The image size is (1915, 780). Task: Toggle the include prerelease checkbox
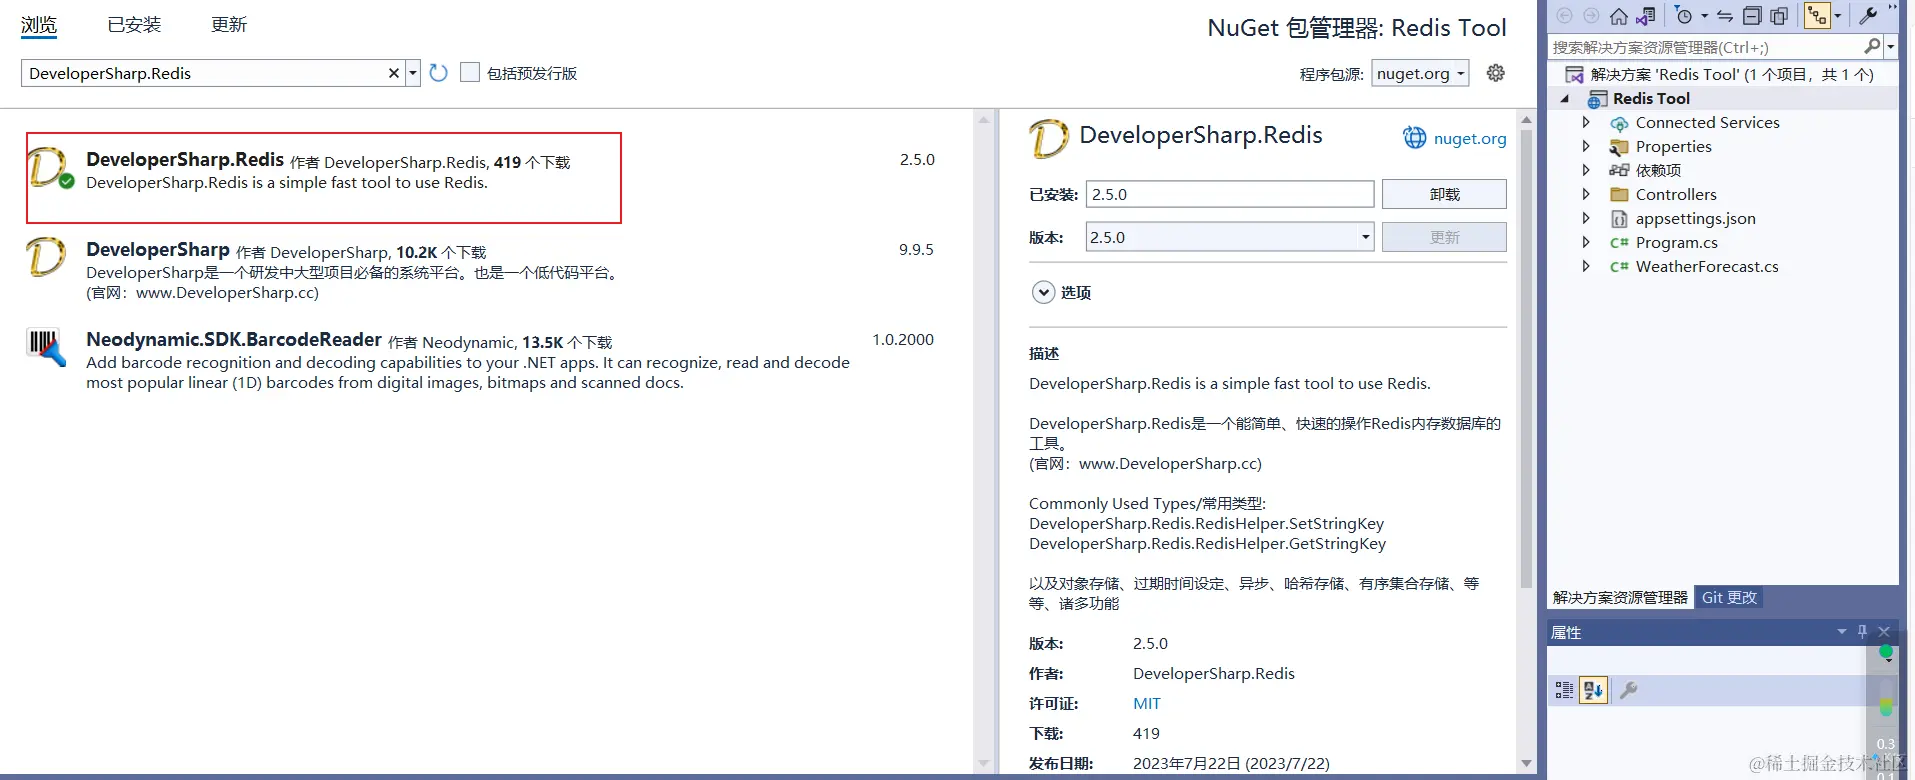tap(469, 72)
